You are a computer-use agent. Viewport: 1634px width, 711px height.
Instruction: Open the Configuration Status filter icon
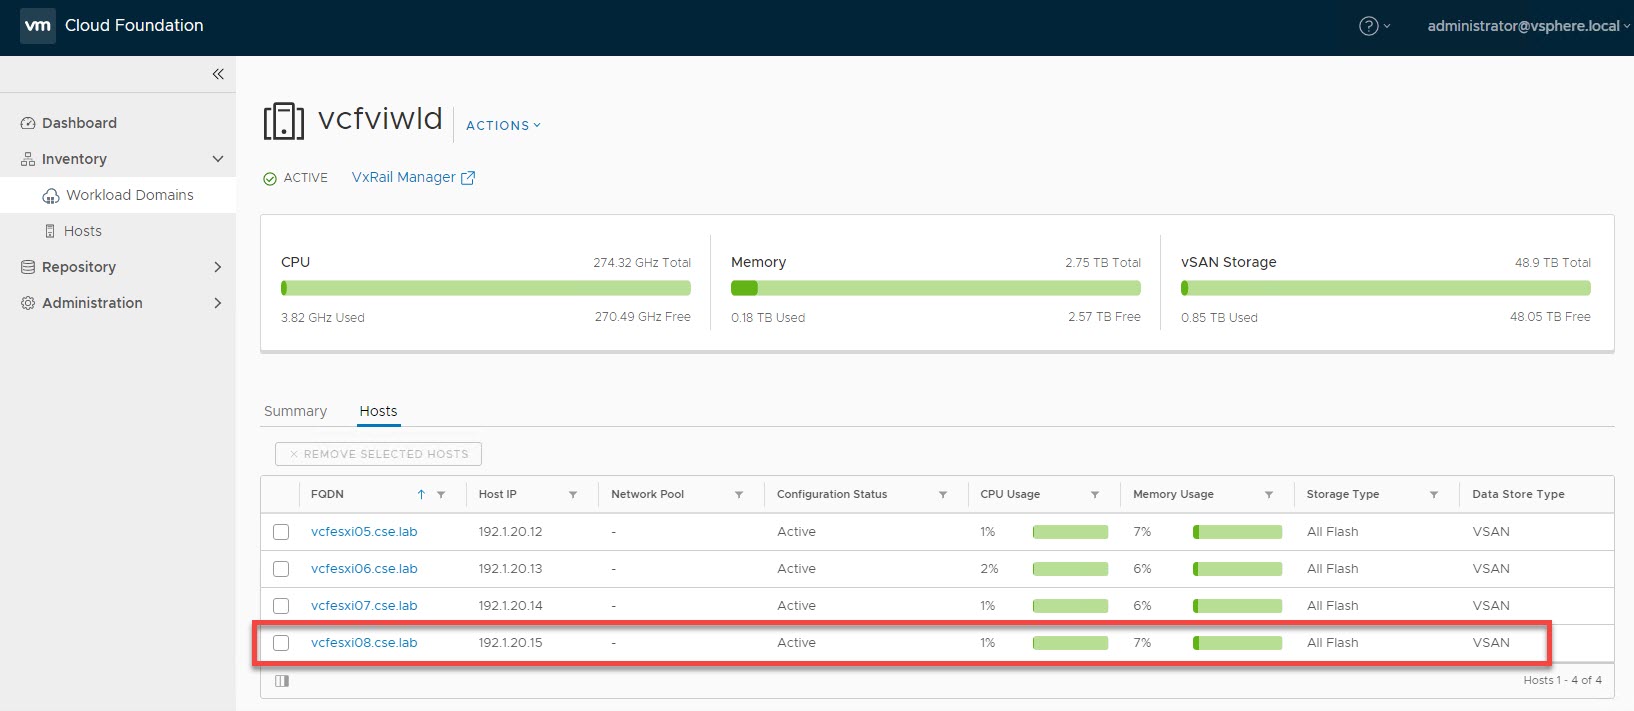point(943,495)
